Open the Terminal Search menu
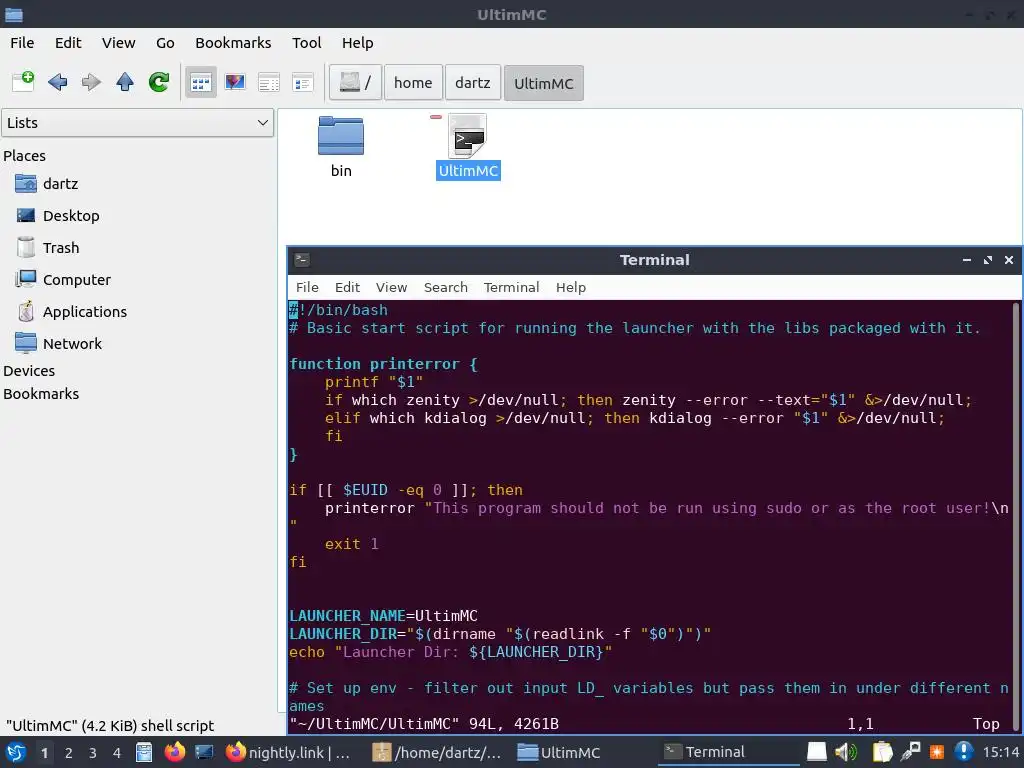1024x768 pixels. 445,287
